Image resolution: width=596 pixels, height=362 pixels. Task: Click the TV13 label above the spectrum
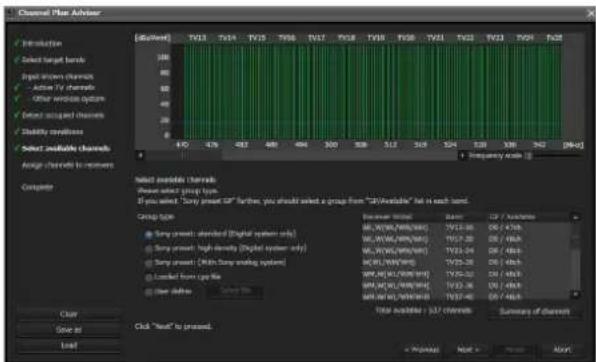point(197,38)
